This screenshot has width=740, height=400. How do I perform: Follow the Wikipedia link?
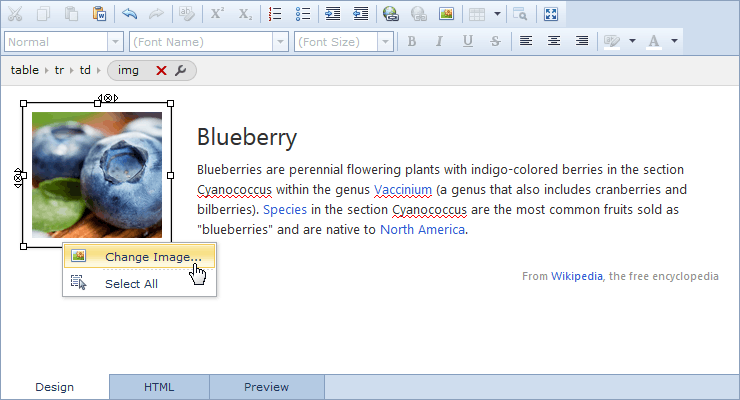(576, 276)
